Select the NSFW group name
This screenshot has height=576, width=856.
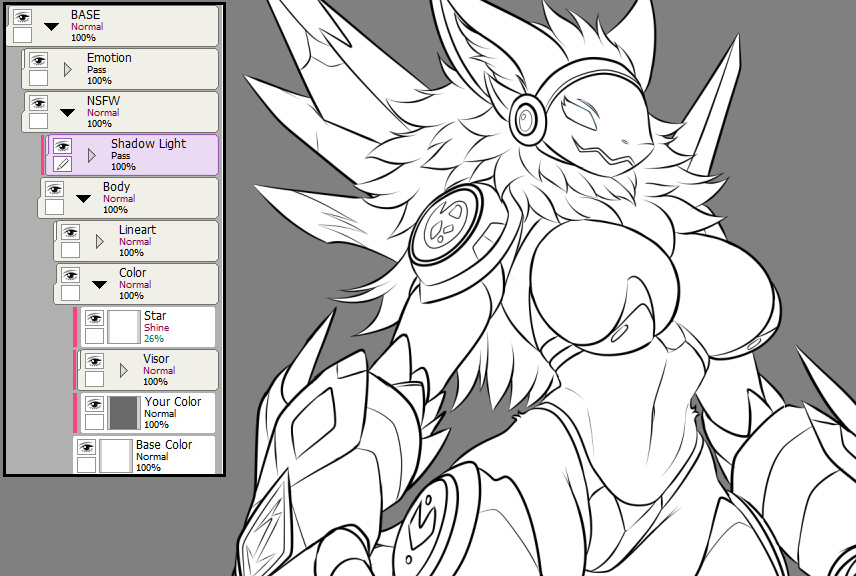(x=103, y=101)
